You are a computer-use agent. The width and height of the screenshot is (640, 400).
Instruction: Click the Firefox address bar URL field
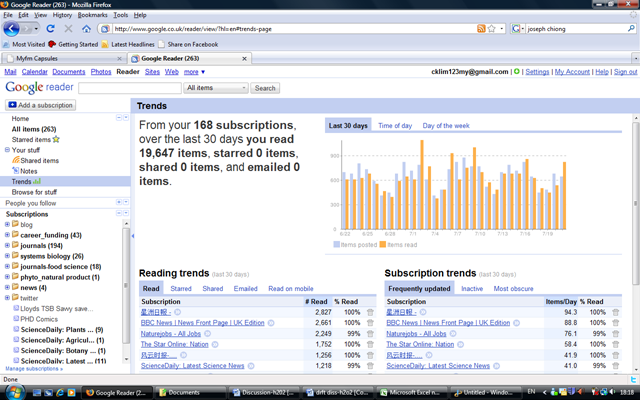[294, 29]
